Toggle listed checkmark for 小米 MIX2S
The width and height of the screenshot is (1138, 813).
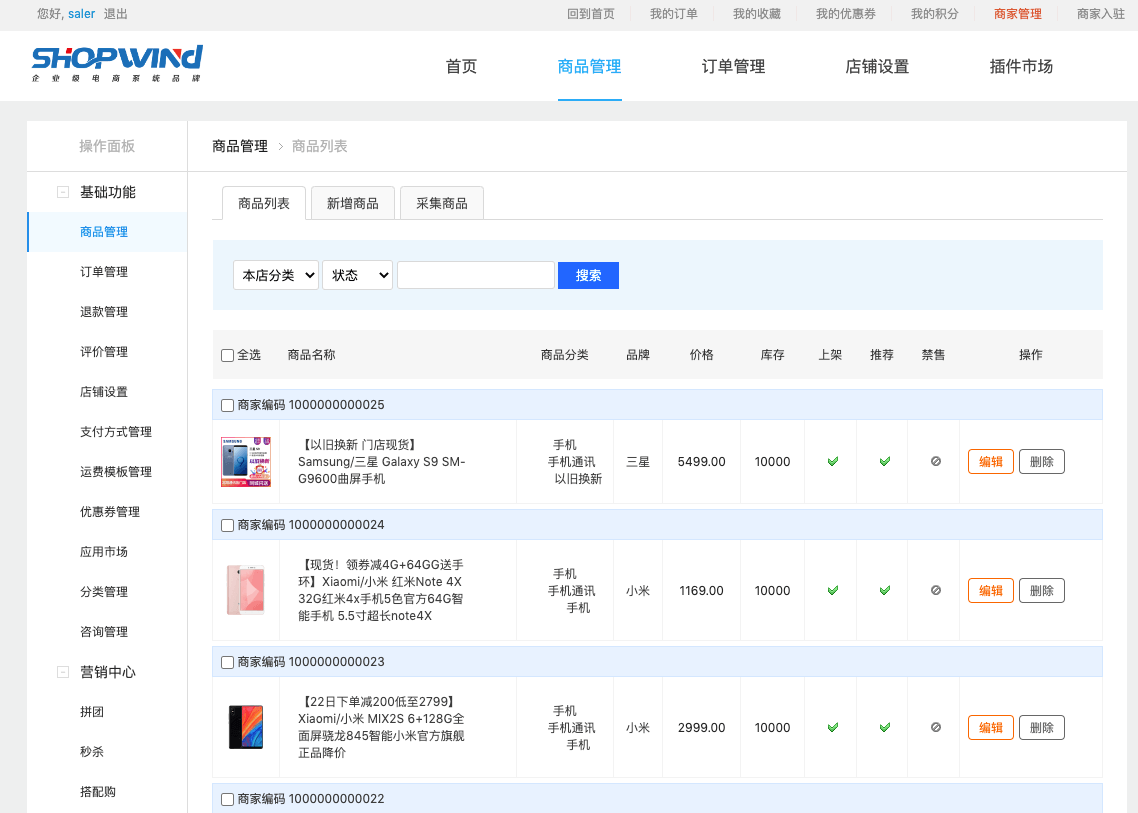(832, 727)
